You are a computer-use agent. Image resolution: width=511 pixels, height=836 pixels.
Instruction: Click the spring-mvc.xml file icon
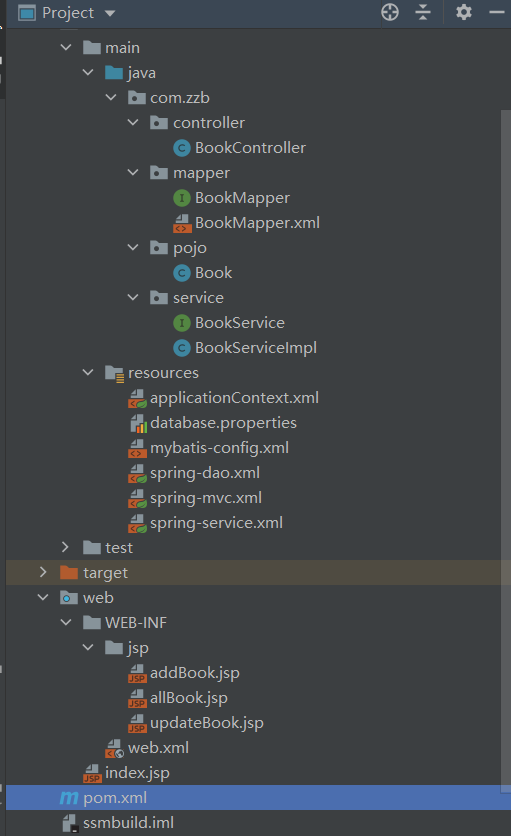point(137,498)
